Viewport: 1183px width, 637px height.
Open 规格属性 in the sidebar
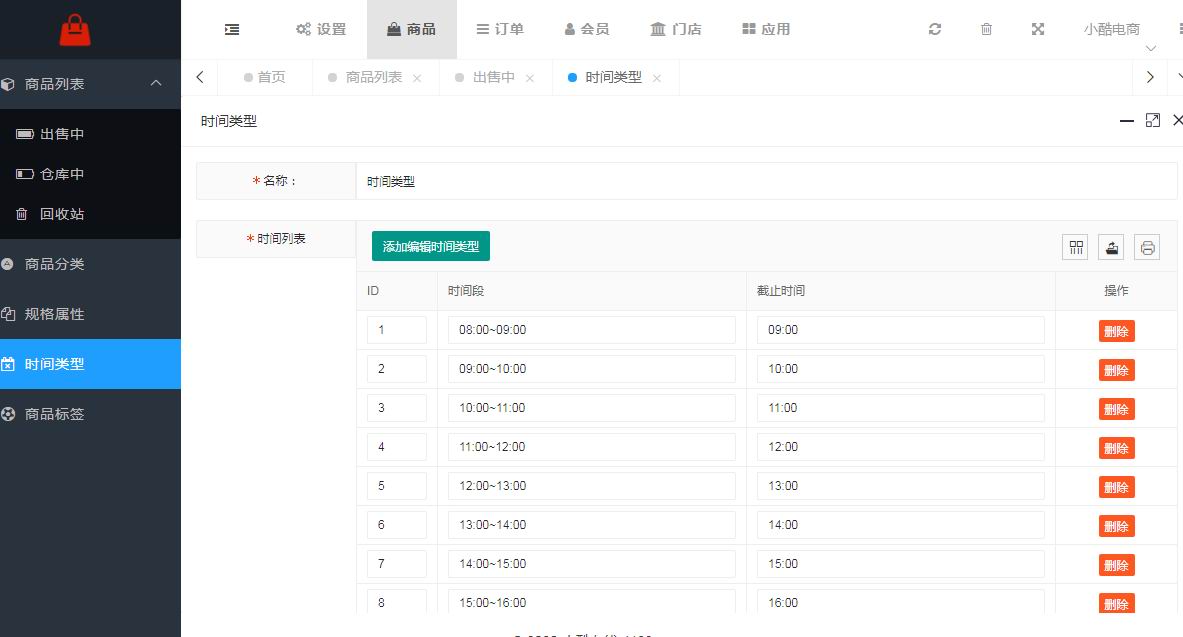pyautogui.click(x=91, y=314)
